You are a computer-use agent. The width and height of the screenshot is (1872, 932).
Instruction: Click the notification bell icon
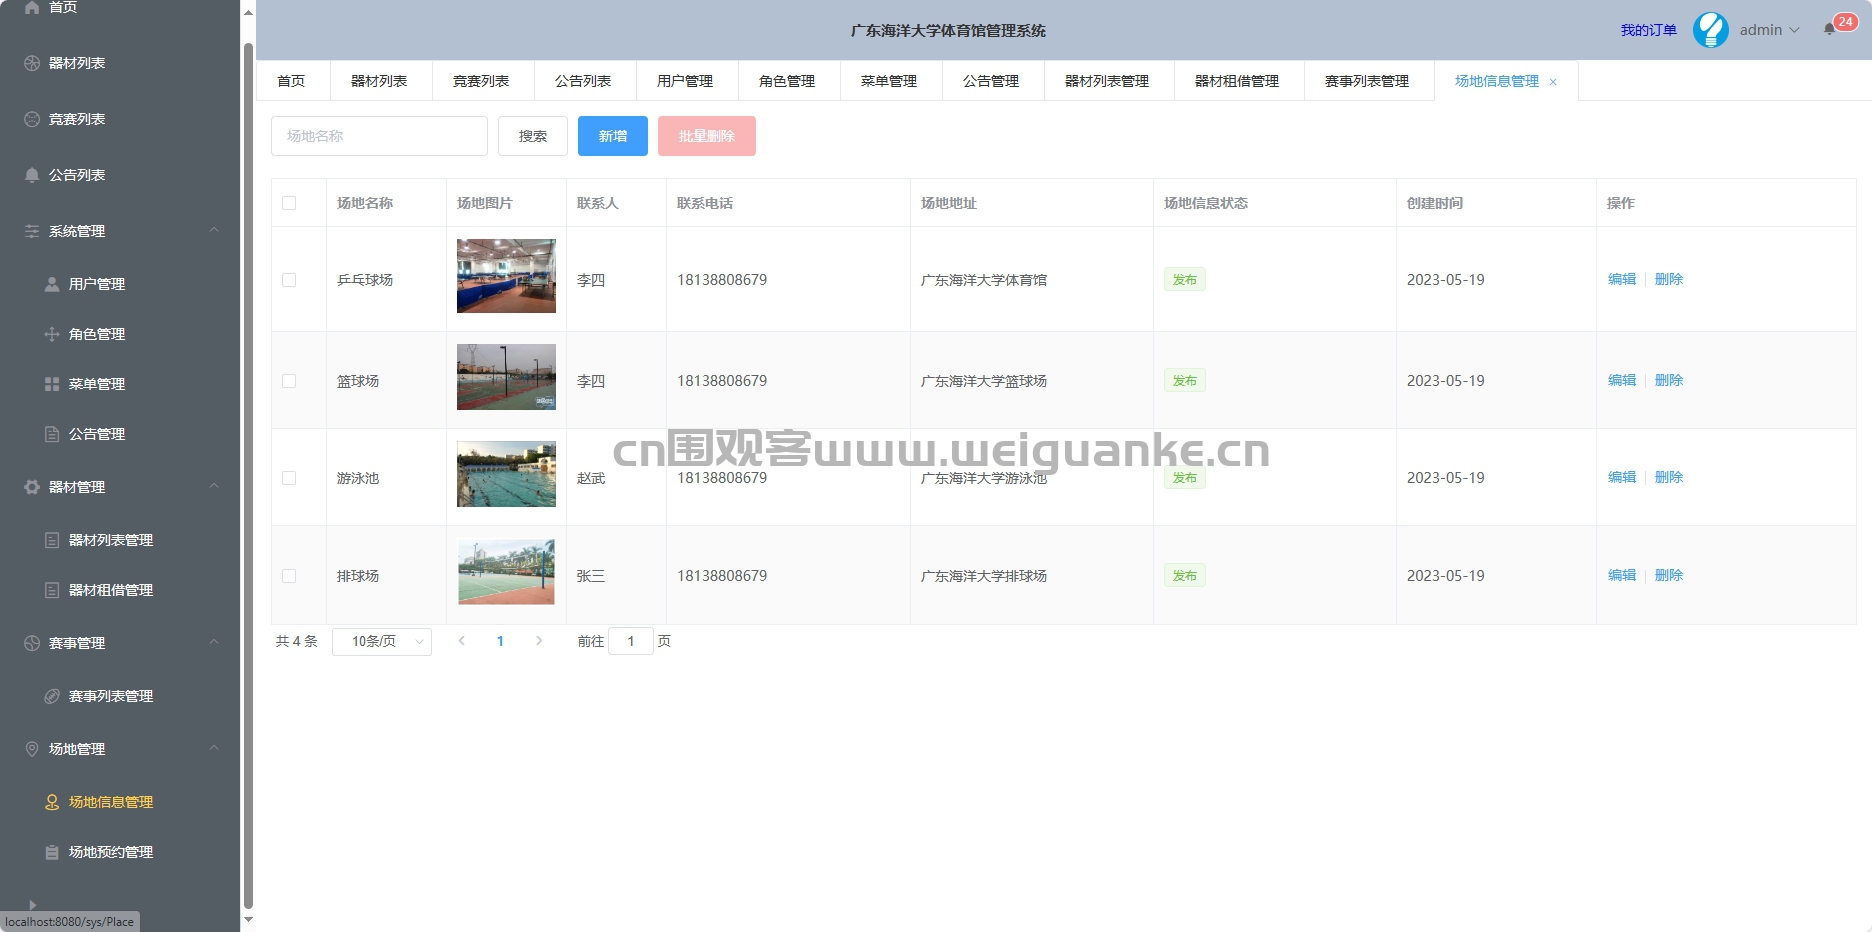point(1829,29)
